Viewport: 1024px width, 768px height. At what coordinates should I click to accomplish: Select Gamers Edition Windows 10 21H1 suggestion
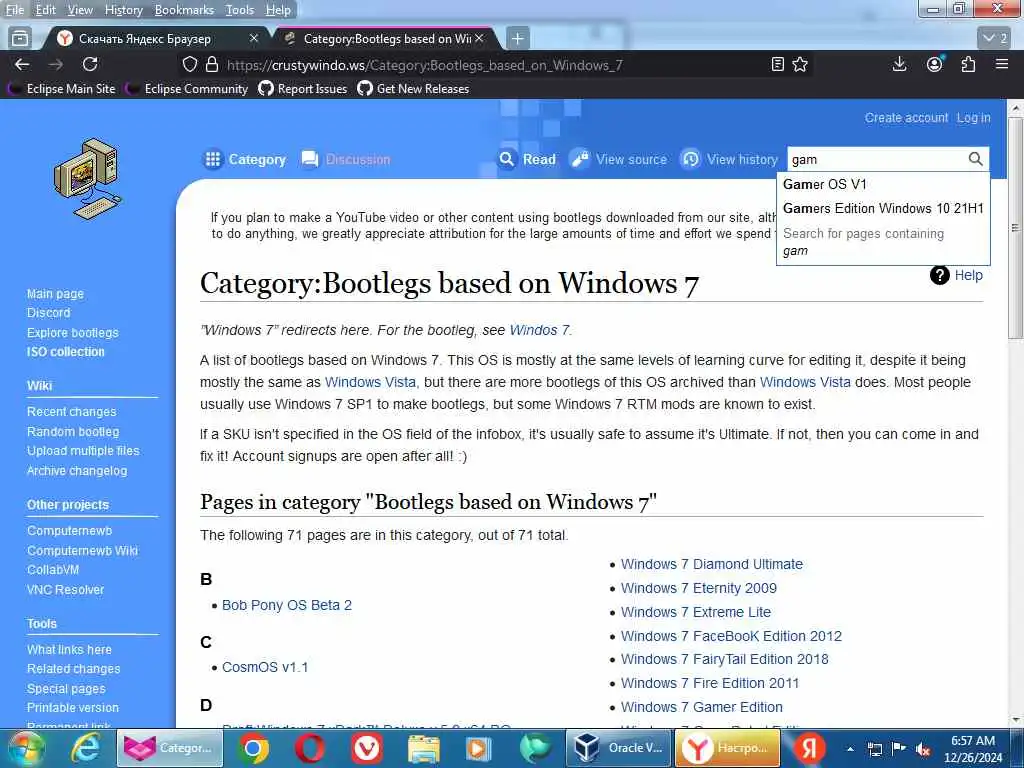[x=883, y=208]
